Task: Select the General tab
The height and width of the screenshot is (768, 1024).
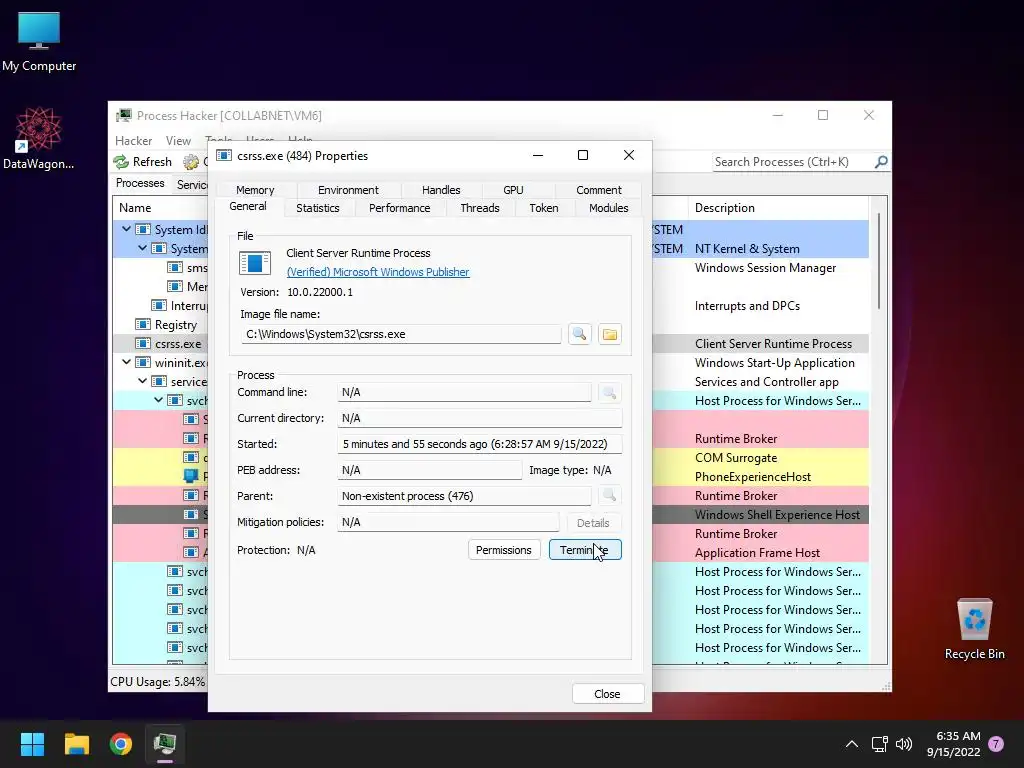Action: [248, 206]
